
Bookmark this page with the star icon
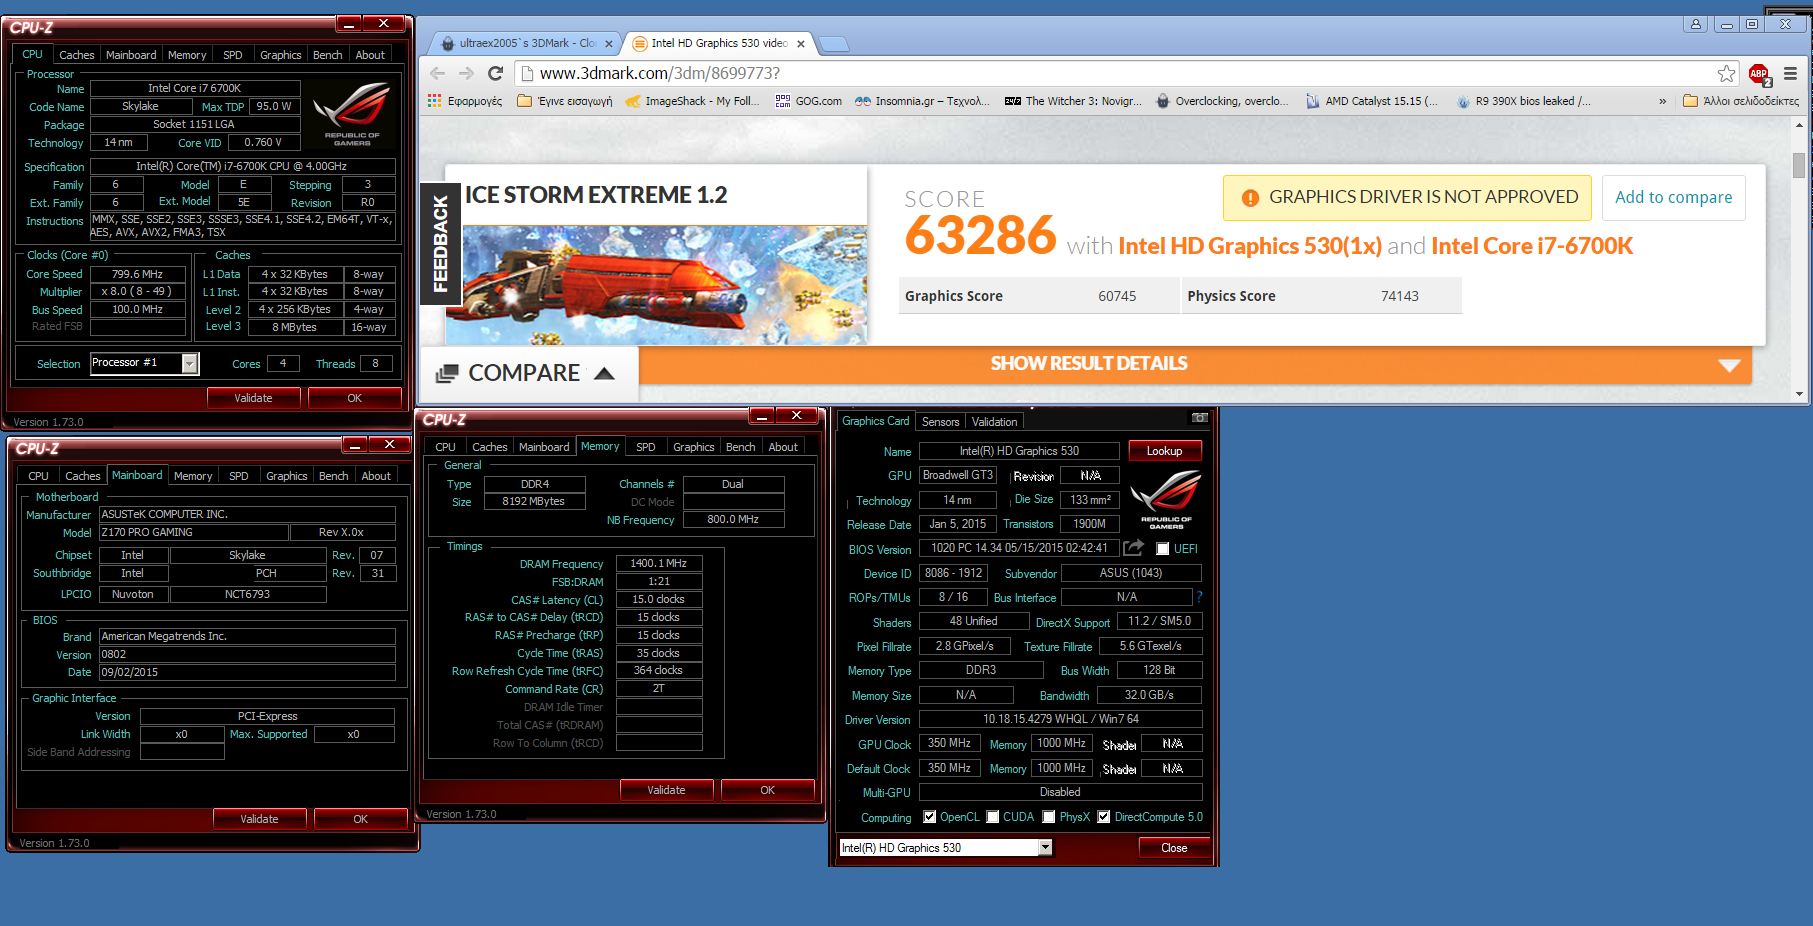coord(1726,73)
